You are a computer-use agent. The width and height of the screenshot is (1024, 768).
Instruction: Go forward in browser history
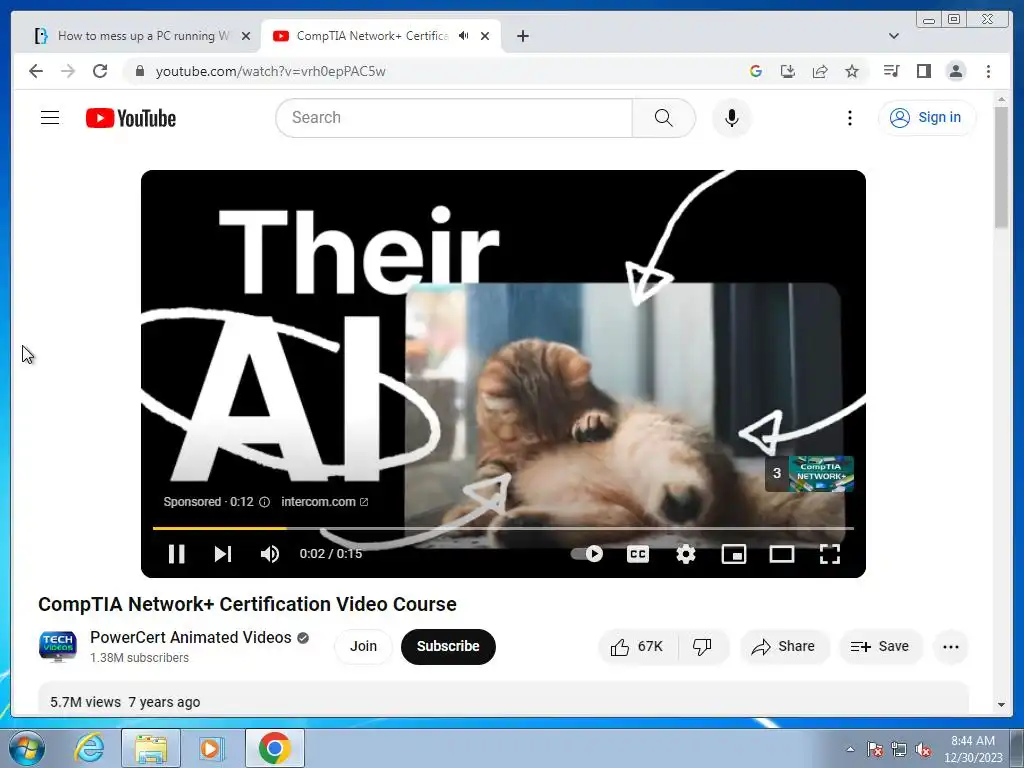68,71
